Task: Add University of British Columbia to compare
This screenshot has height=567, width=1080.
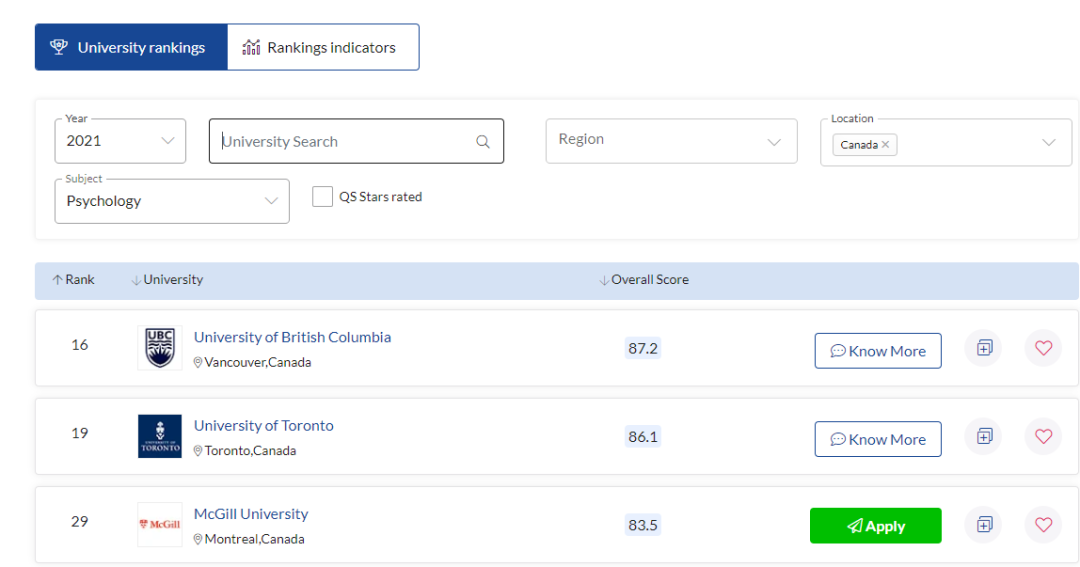Action: 984,348
